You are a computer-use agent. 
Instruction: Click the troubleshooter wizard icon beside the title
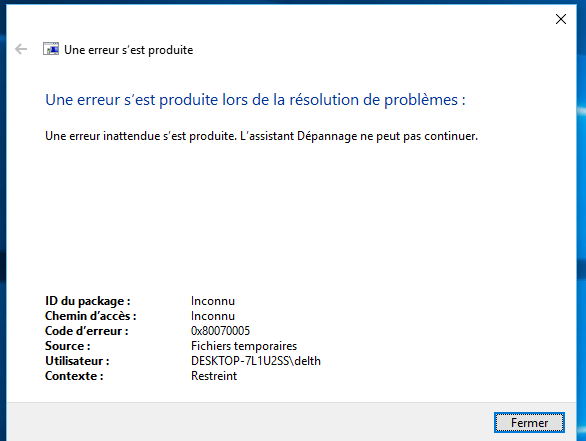(51, 49)
